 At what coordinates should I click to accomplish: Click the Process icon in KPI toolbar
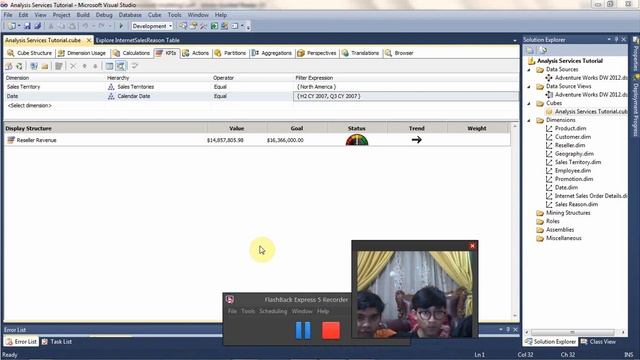point(9,66)
